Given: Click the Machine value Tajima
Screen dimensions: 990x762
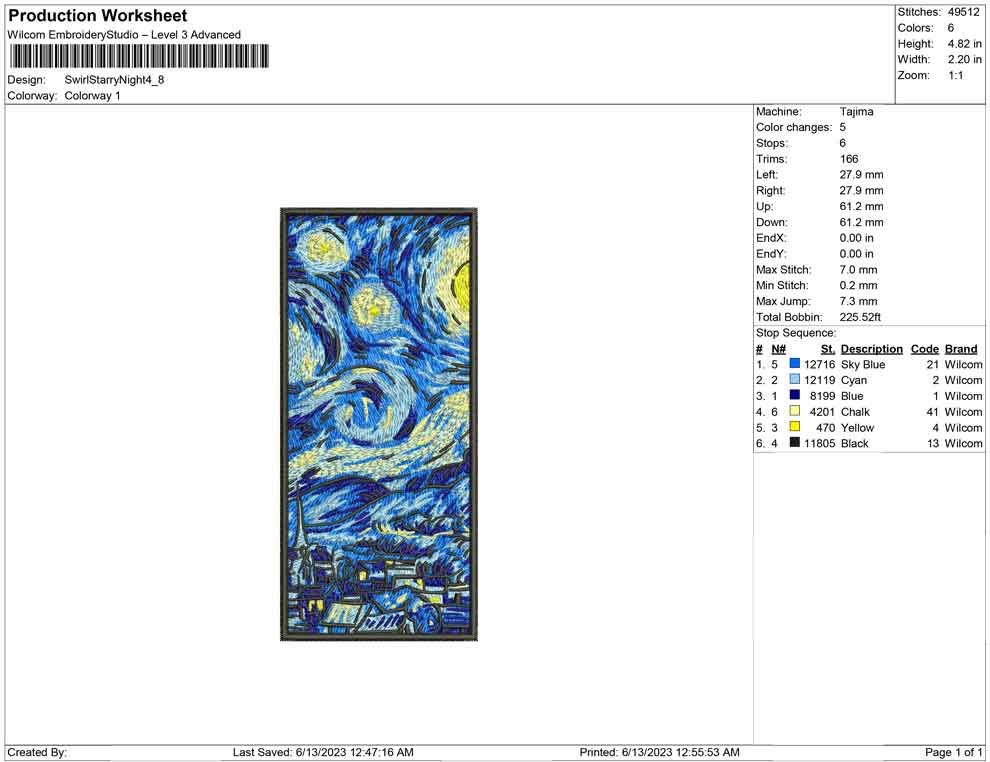Looking at the screenshot, I should [x=856, y=112].
